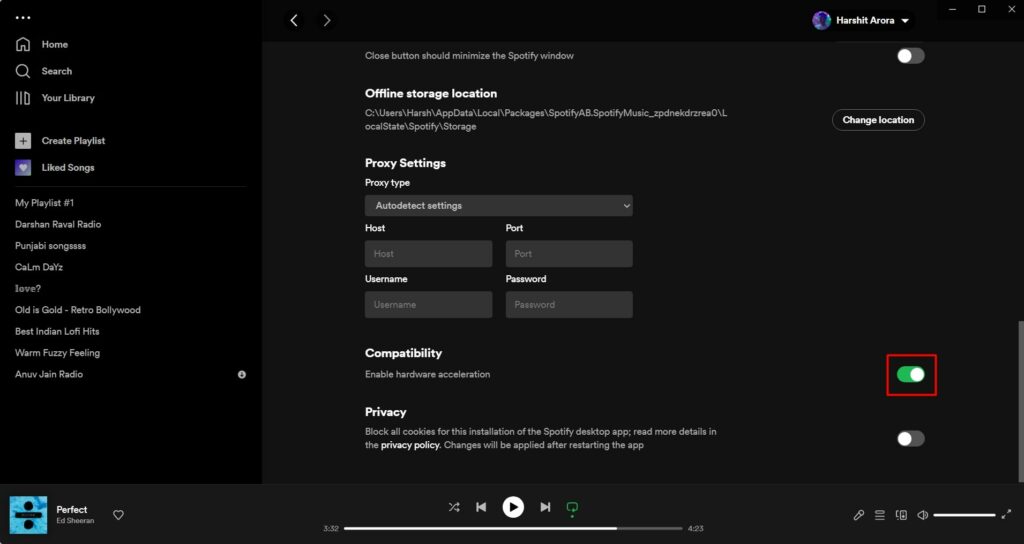The width and height of the screenshot is (1024, 544).
Task: Like the song Perfect with heart icon
Action: click(118, 515)
